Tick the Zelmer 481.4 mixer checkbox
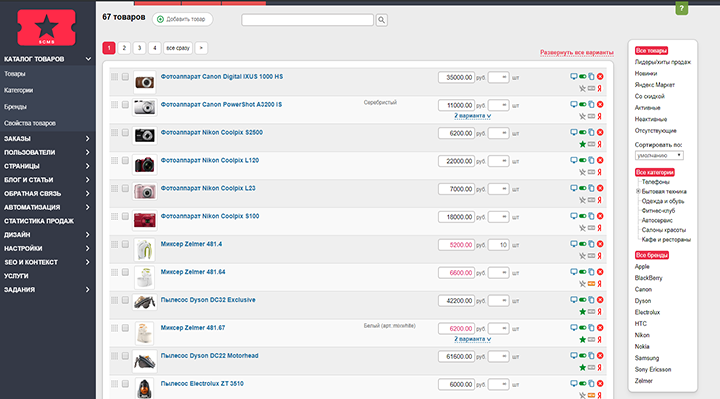This screenshot has width=720, height=399. [125, 244]
